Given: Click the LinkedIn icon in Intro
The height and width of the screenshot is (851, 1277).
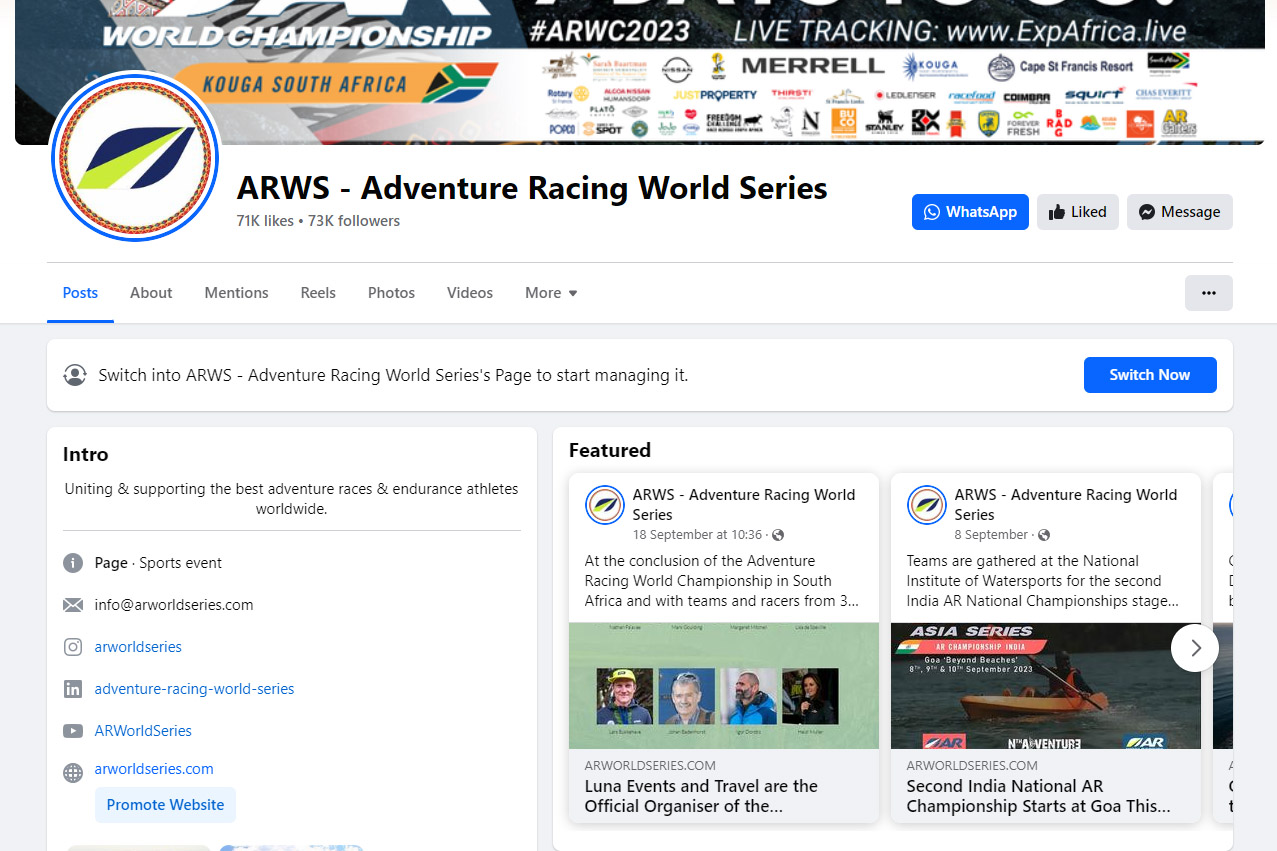Looking at the screenshot, I should tap(73, 689).
